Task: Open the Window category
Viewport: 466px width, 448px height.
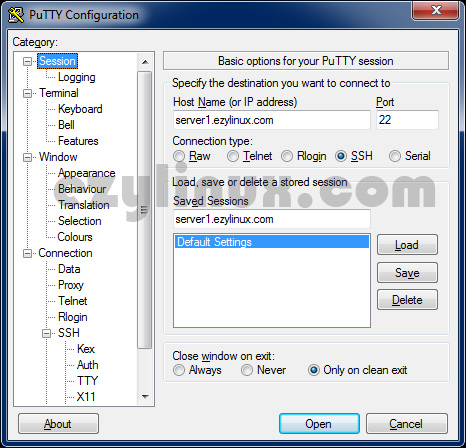Action: coord(58,157)
